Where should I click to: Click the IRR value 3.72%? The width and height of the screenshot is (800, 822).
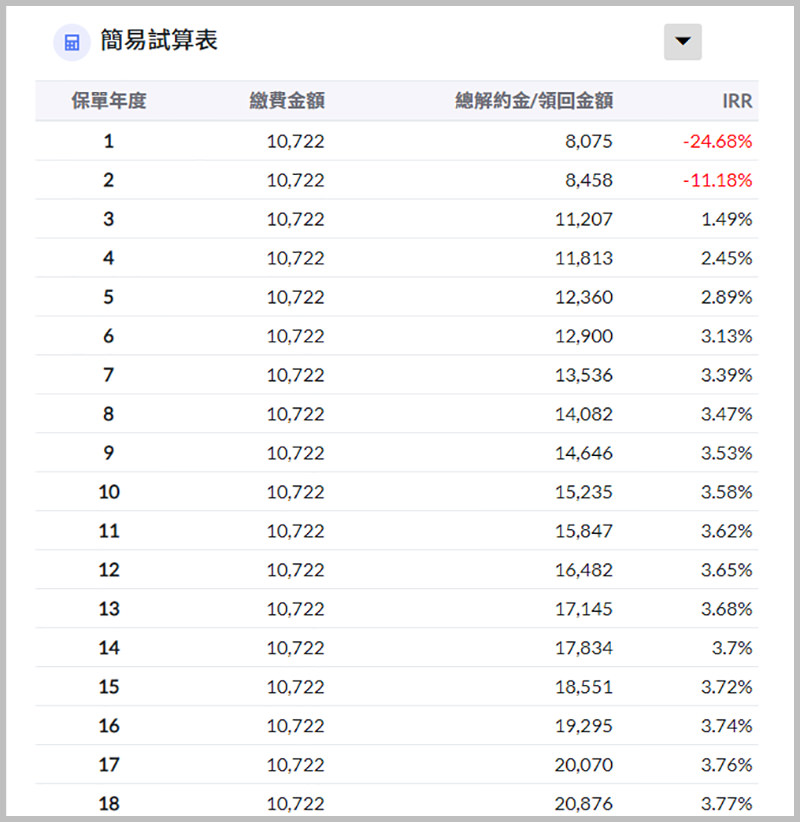coord(727,687)
